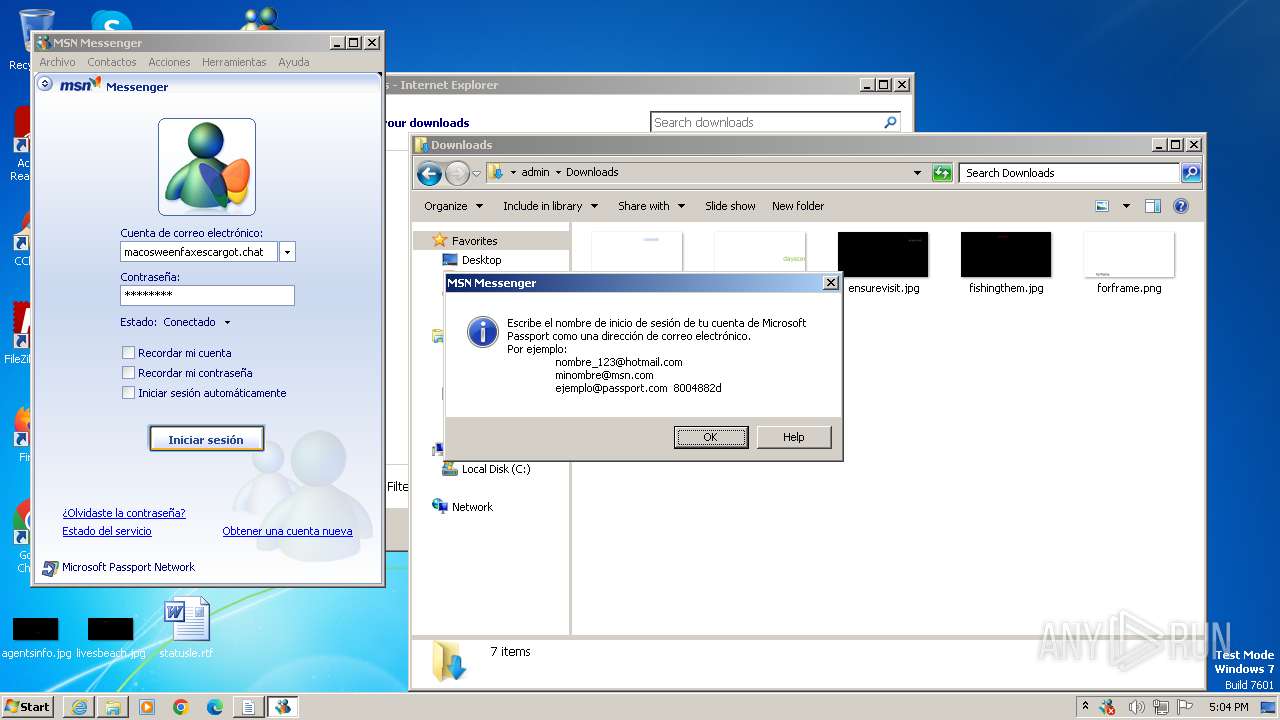Open Share with dropdown
The width and height of the screenshot is (1280, 720).
651,206
